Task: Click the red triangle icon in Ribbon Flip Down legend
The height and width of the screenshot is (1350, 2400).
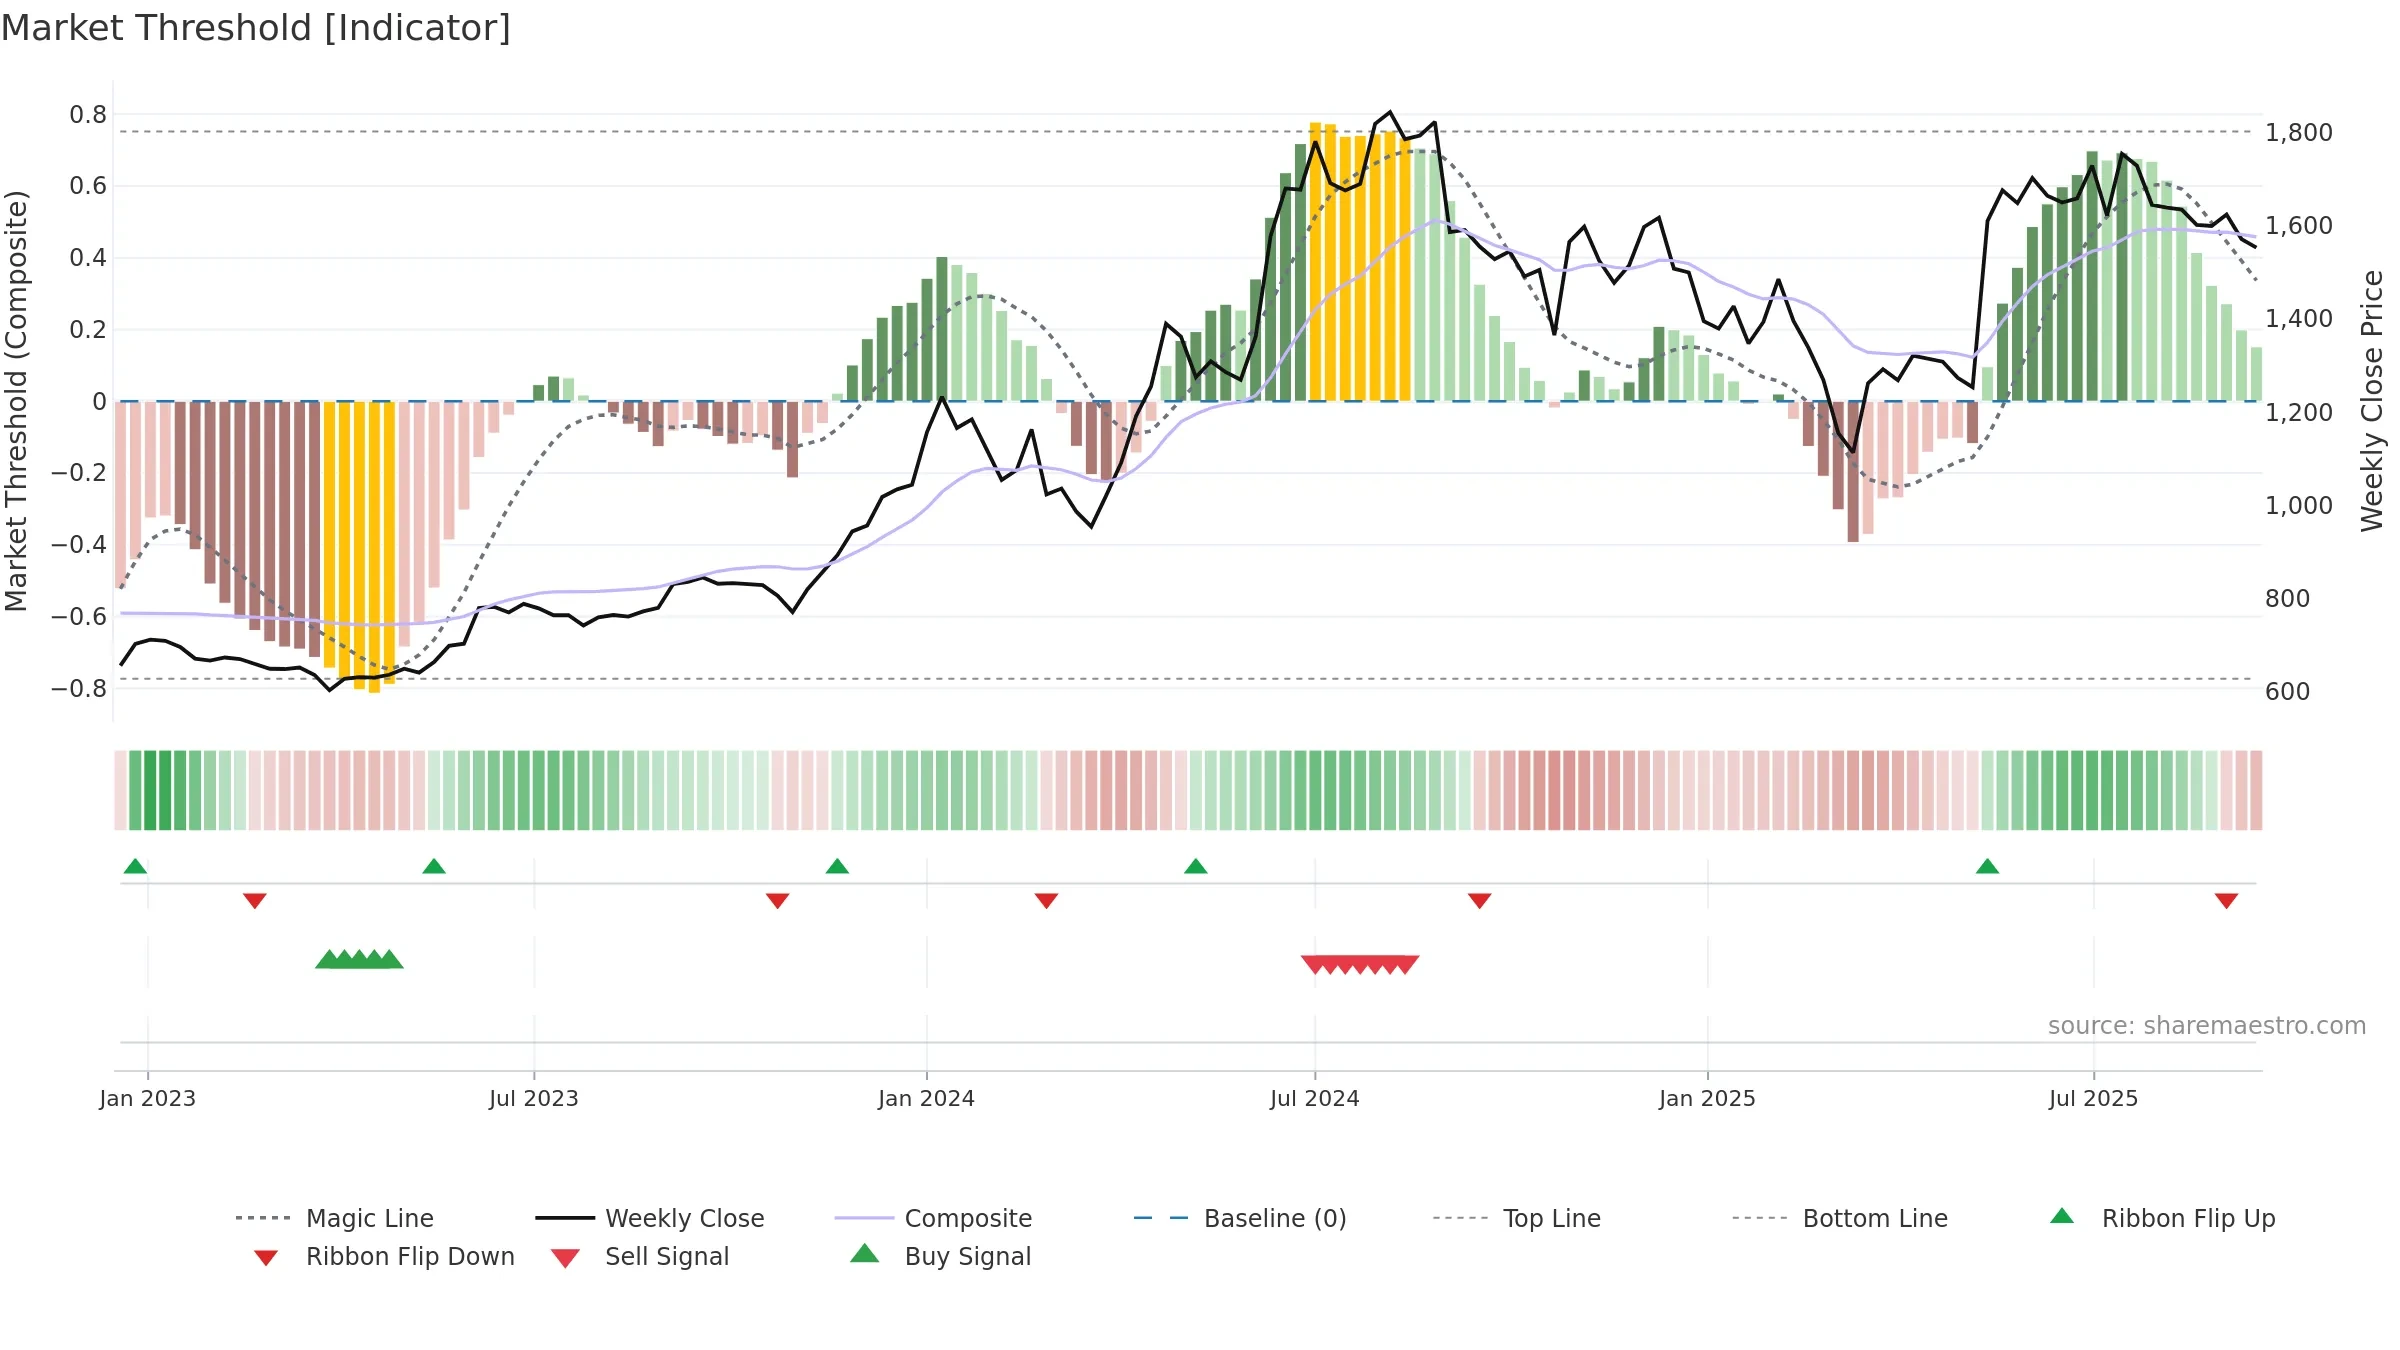Action: 266,1258
